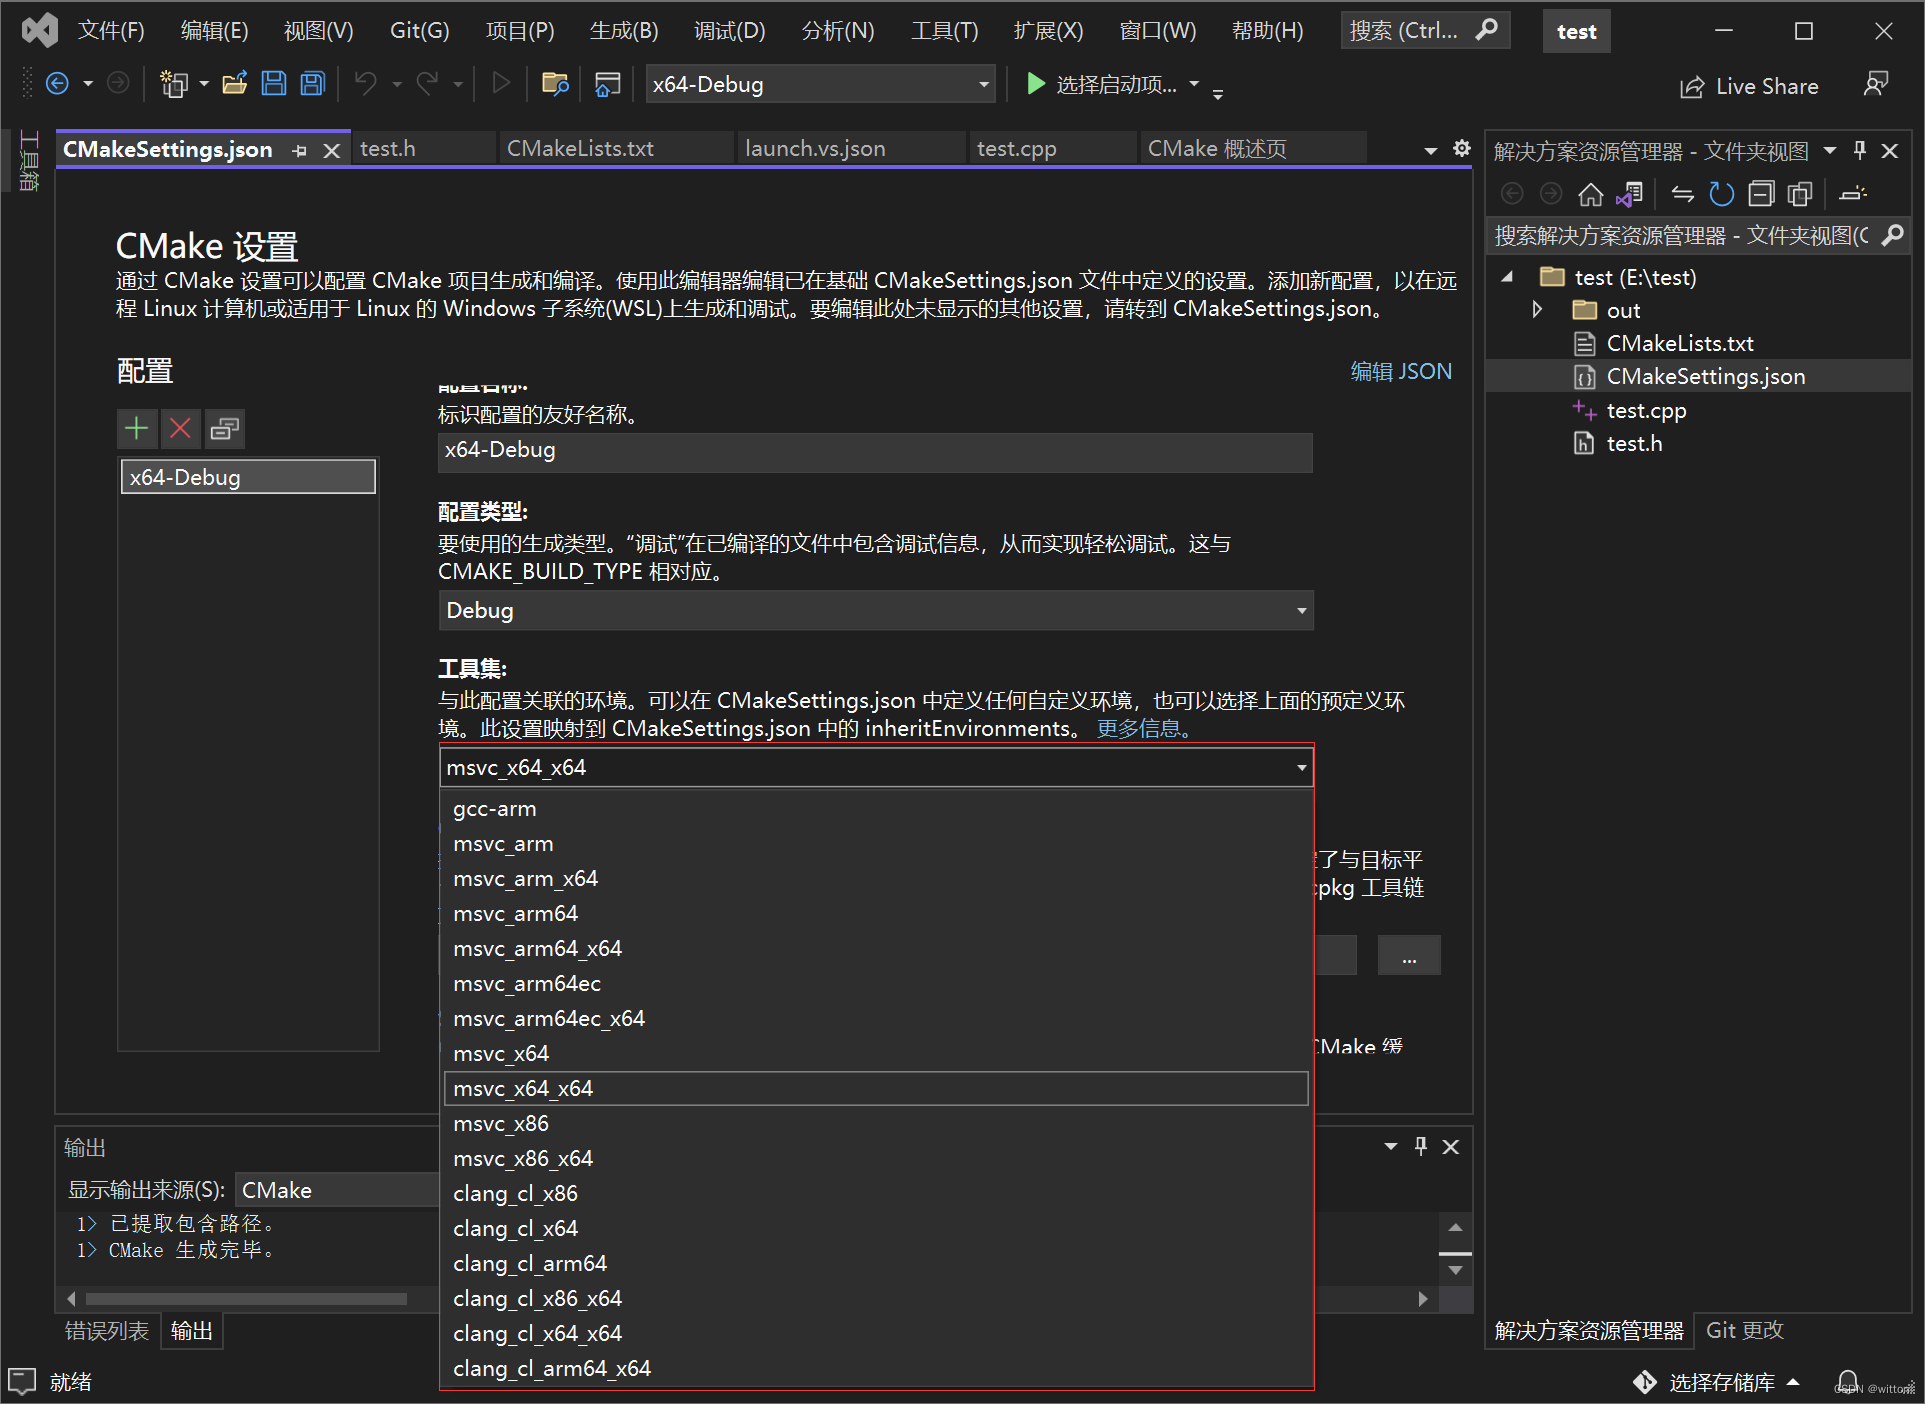
Task: Open the 更多信息 link
Action: 1140,728
